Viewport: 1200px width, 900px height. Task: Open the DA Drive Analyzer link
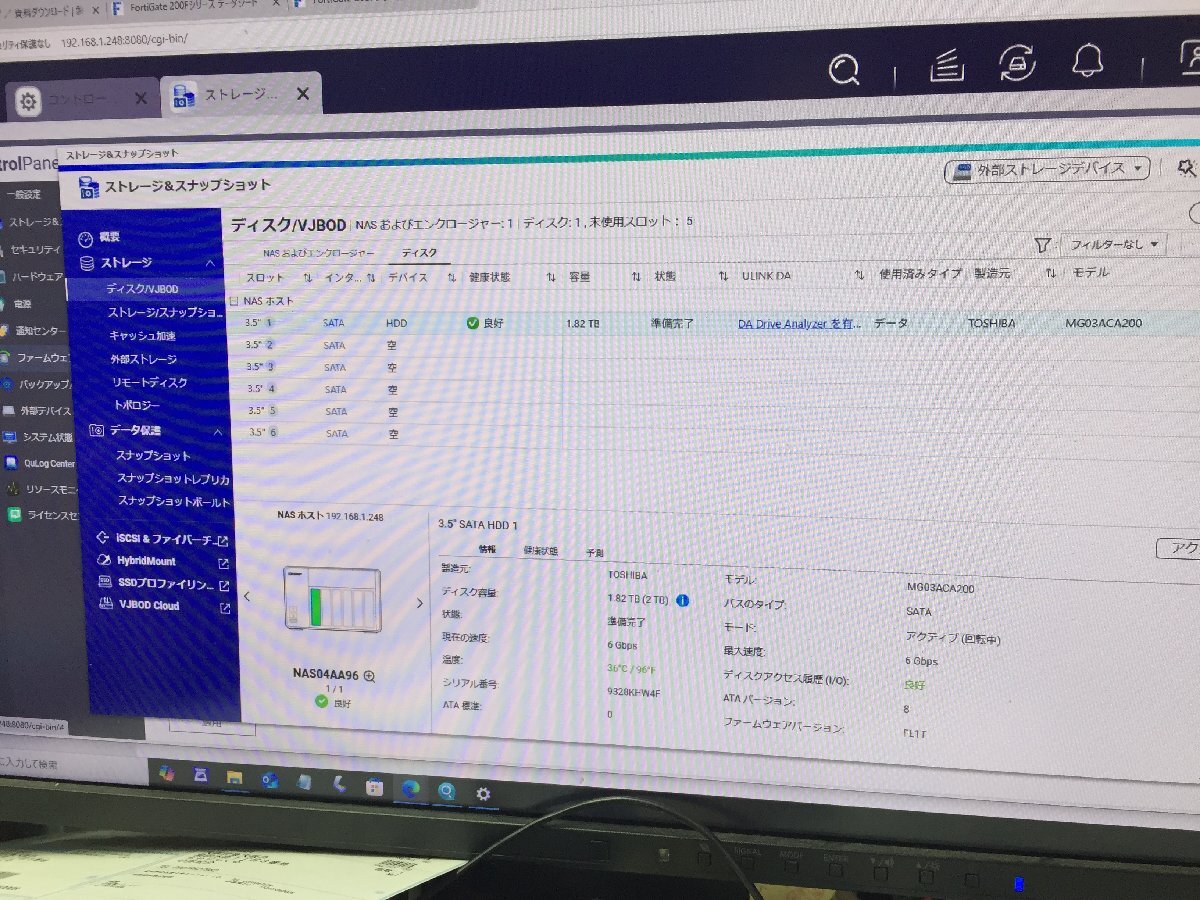799,324
